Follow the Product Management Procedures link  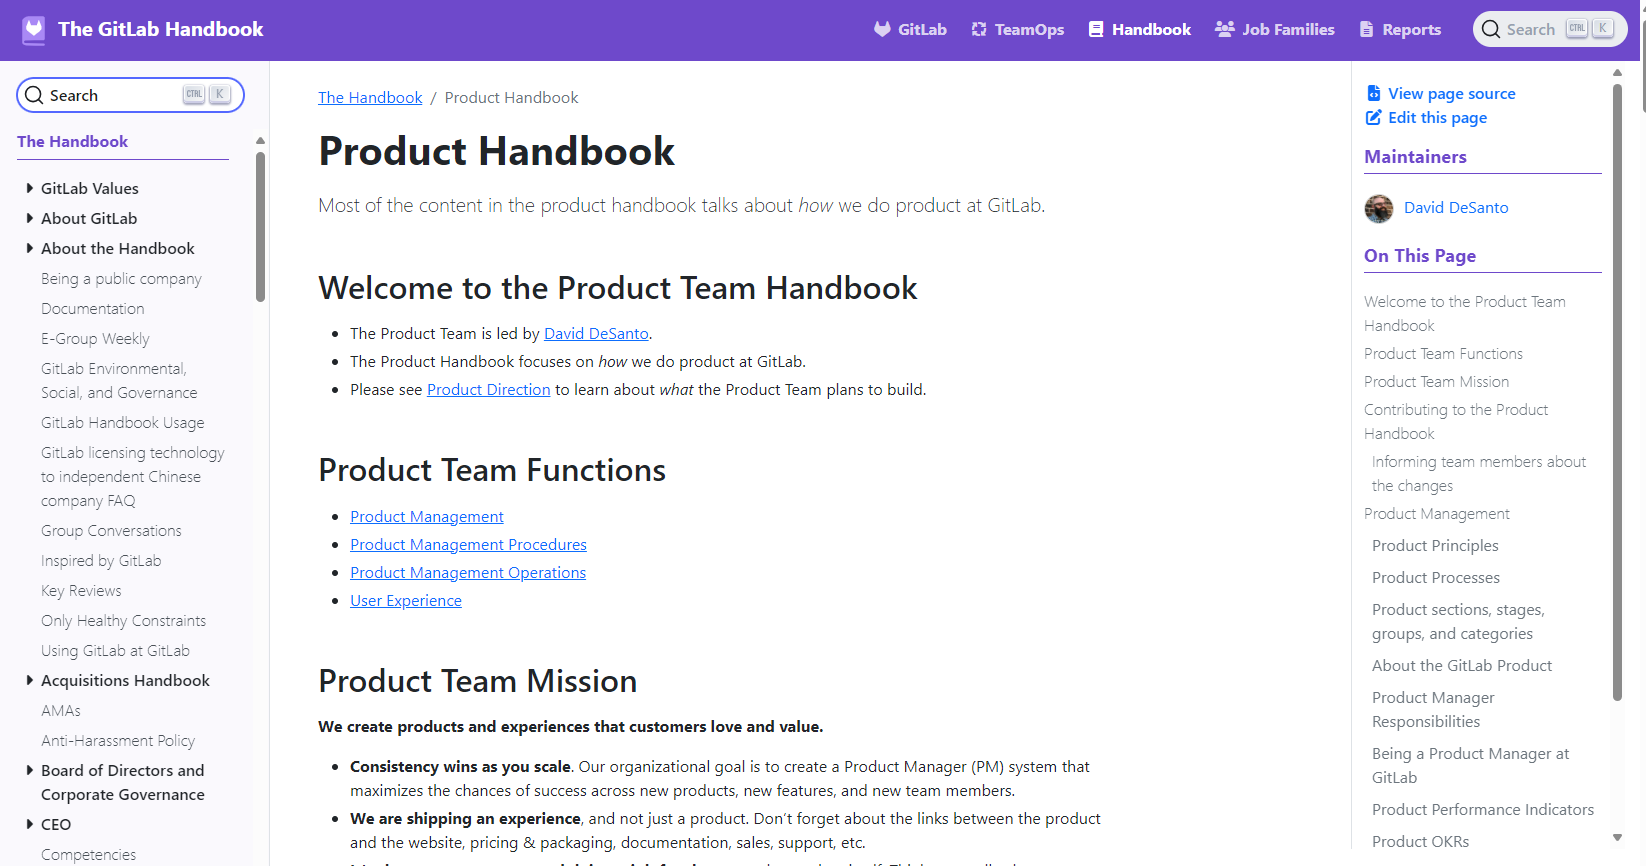click(x=468, y=545)
